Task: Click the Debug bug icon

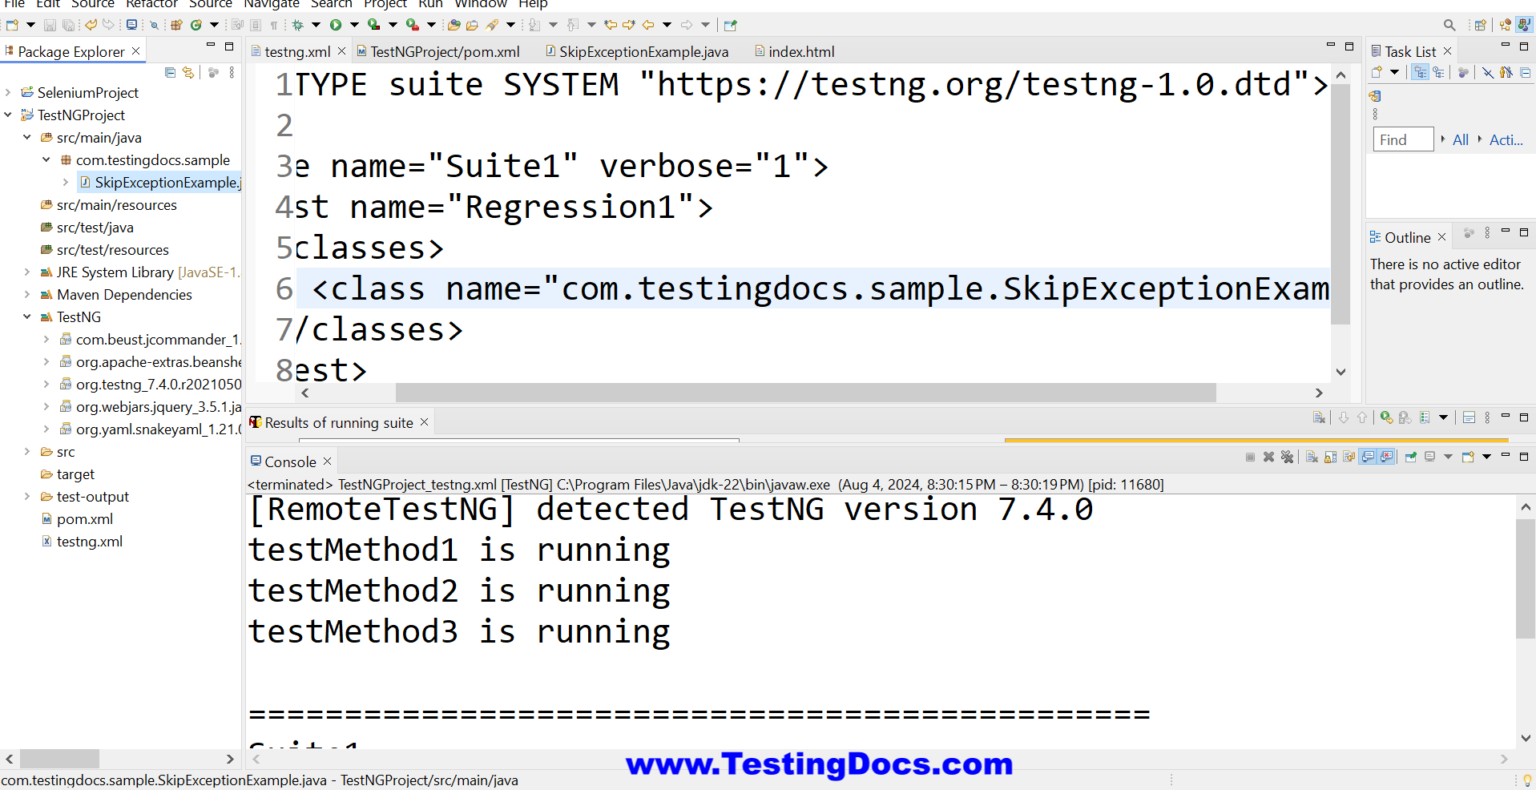Action: tap(297, 25)
